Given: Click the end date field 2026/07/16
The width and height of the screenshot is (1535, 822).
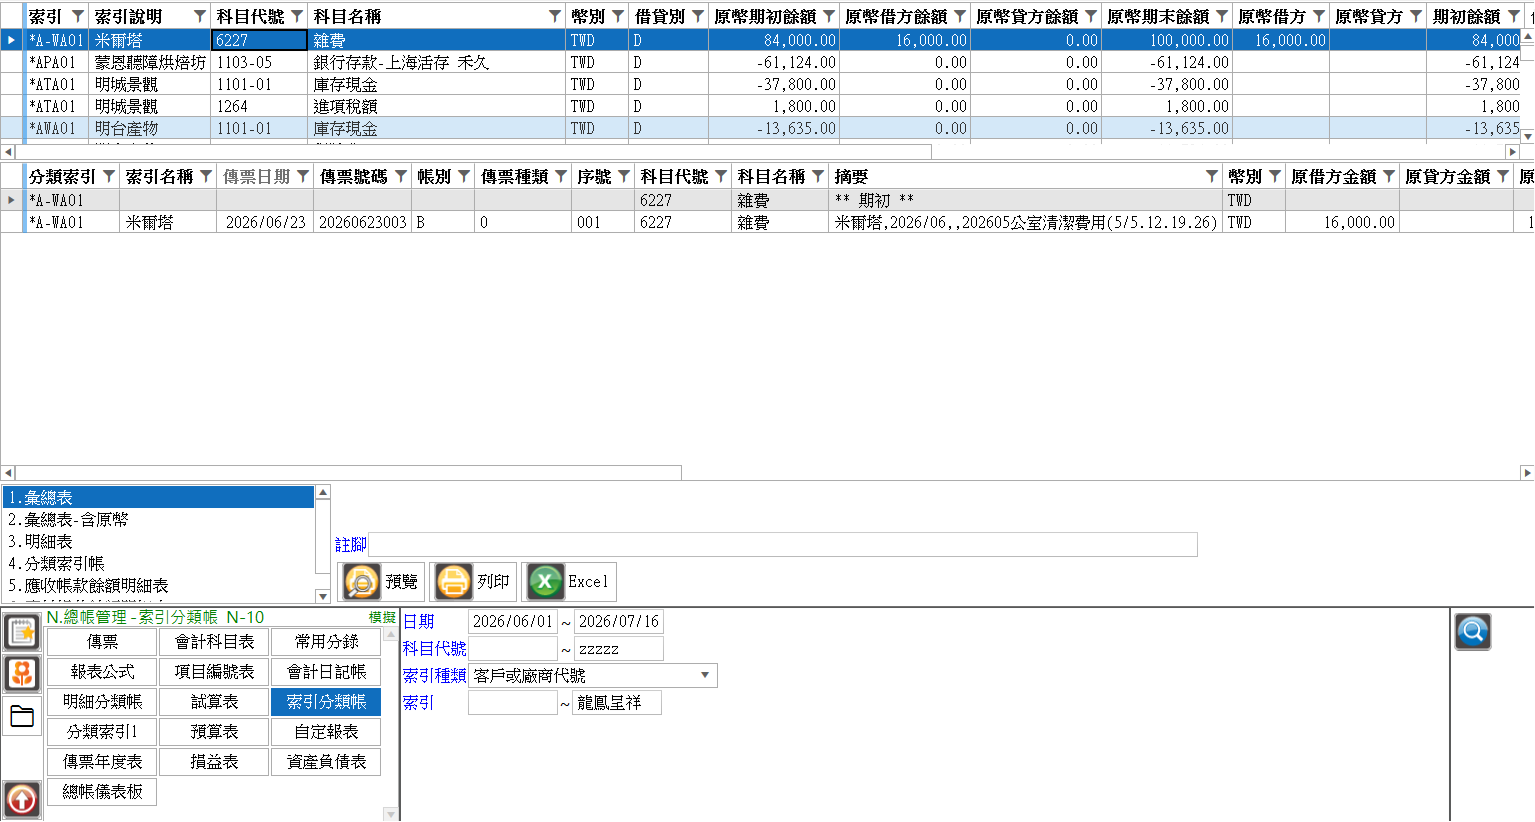Looking at the screenshot, I should [x=618, y=621].
